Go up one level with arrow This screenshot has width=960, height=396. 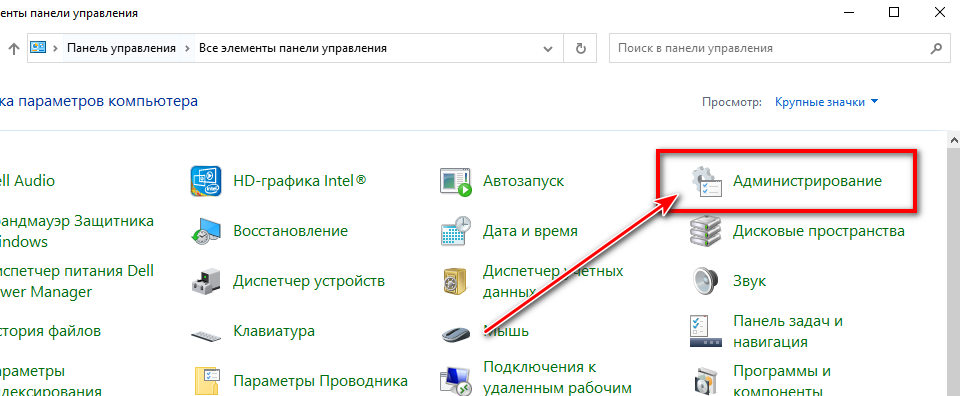point(13,48)
